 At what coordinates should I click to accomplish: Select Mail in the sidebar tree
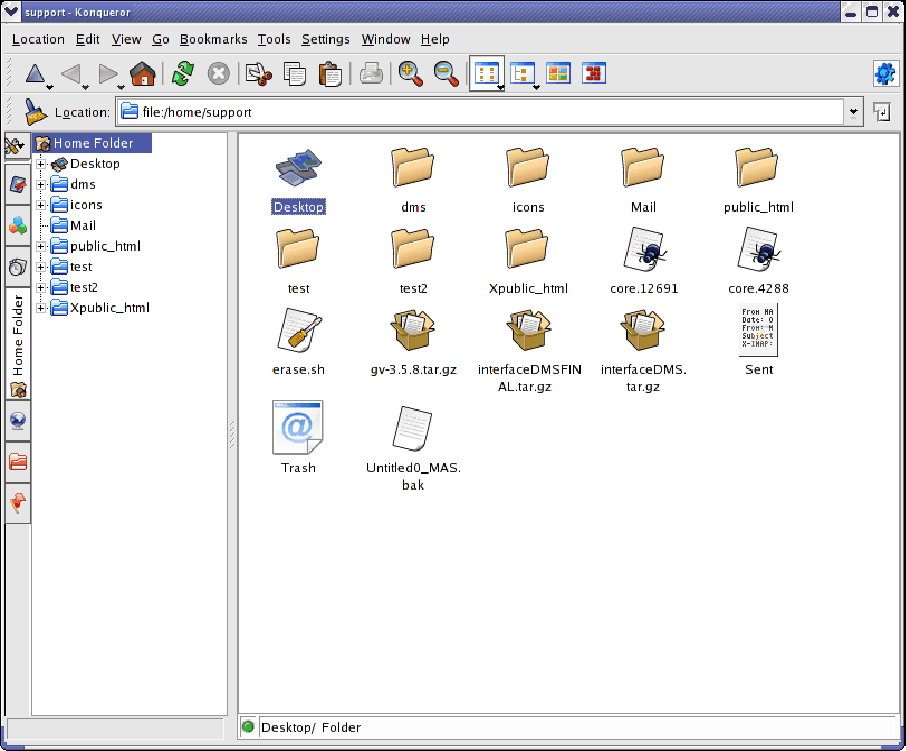tap(73, 225)
